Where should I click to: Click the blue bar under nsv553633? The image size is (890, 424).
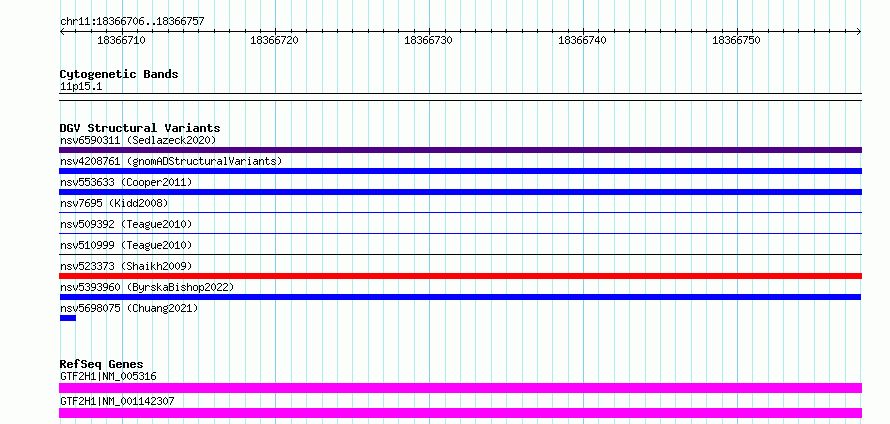(460, 192)
